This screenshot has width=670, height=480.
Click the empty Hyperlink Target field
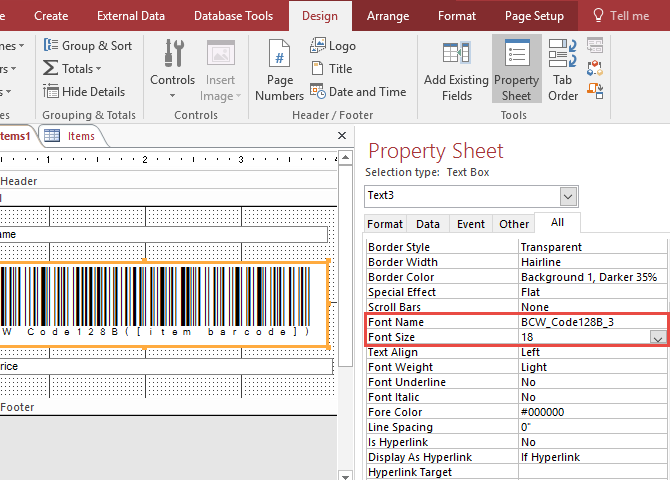592,472
